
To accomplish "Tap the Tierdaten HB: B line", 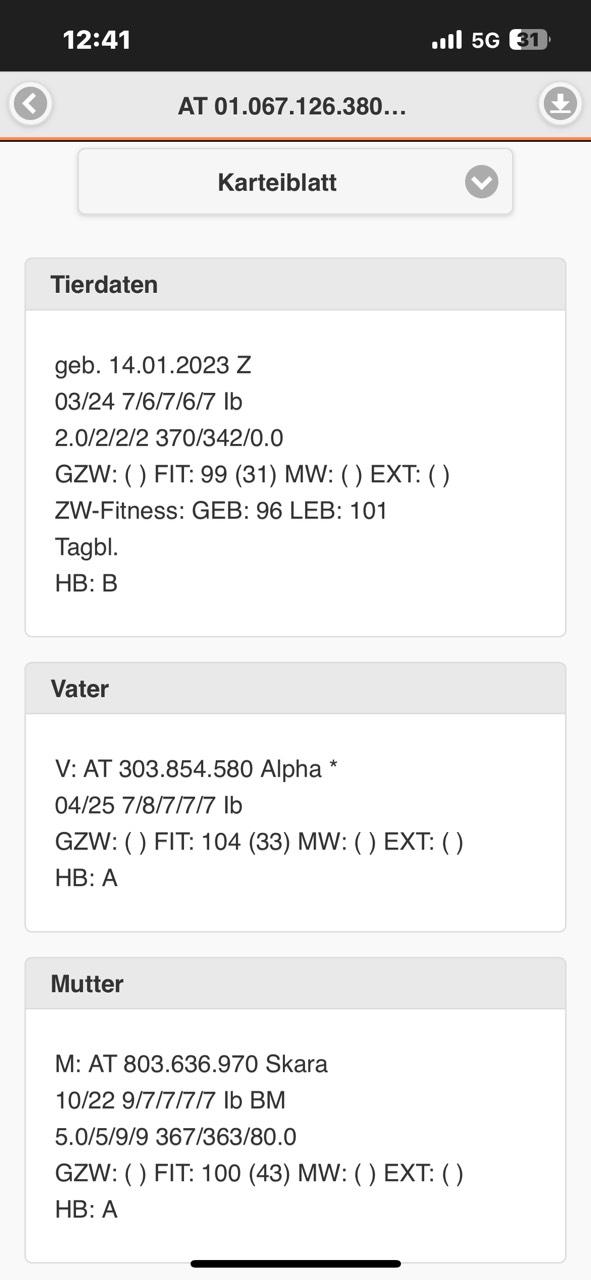I will [86, 583].
